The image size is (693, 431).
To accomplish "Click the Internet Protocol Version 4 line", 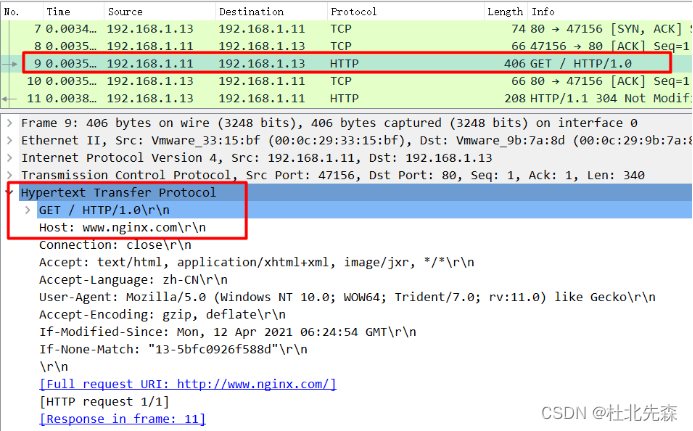I will pyautogui.click(x=256, y=158).
